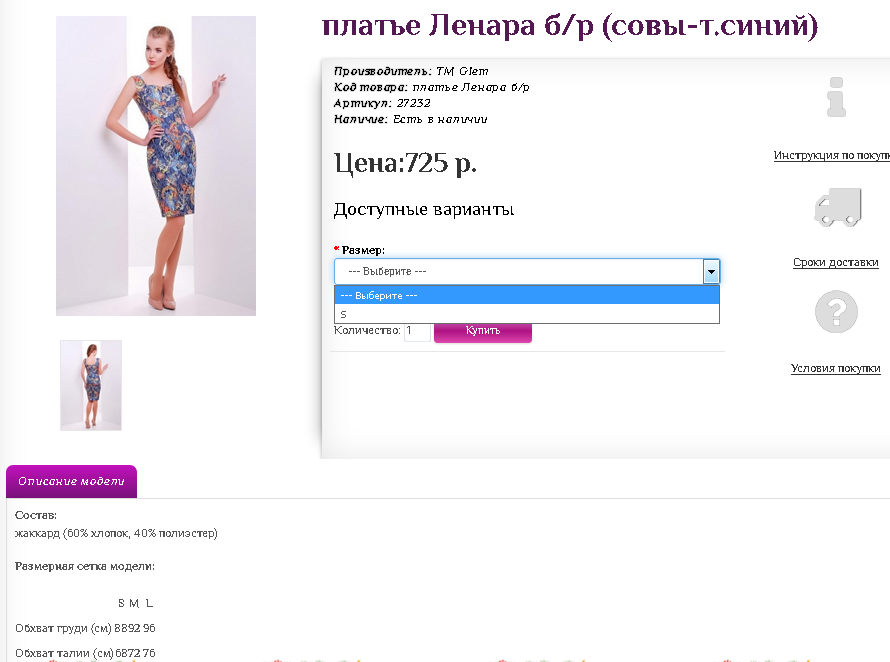
Task: Click the 'Количество' quantity input field
Action: coord(417,331)
